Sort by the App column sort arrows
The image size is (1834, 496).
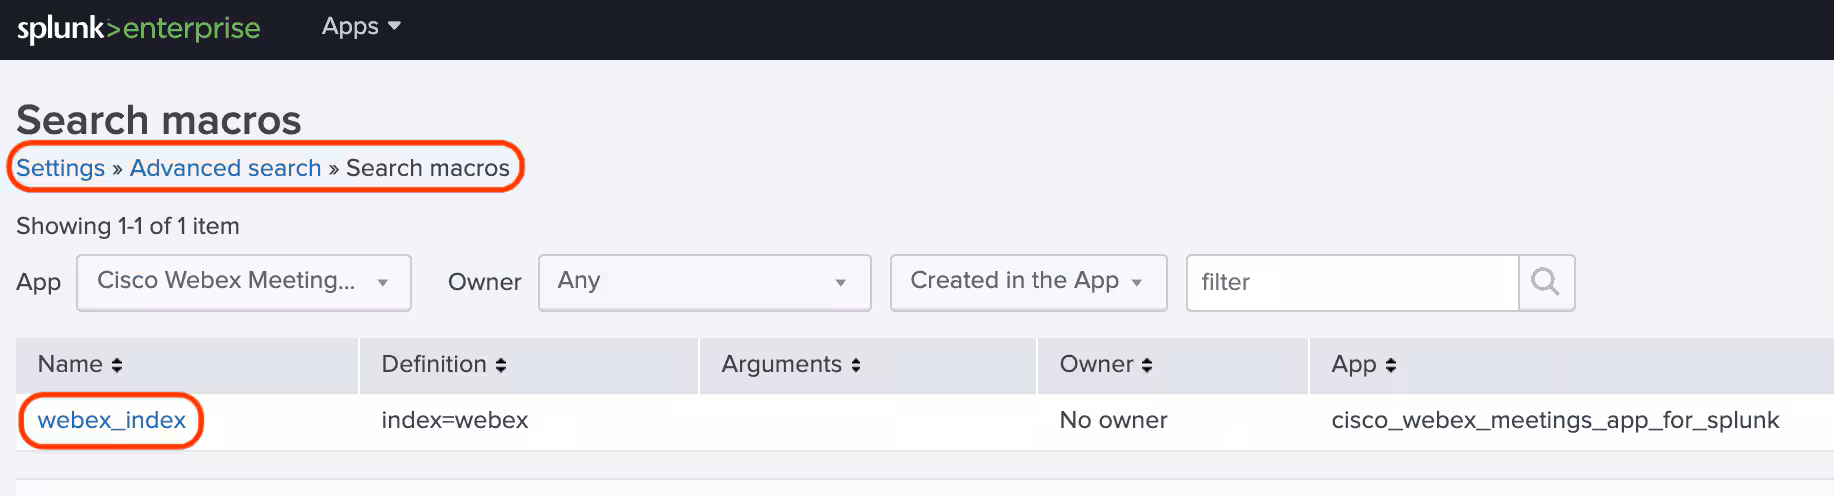tap(1391, 366)
